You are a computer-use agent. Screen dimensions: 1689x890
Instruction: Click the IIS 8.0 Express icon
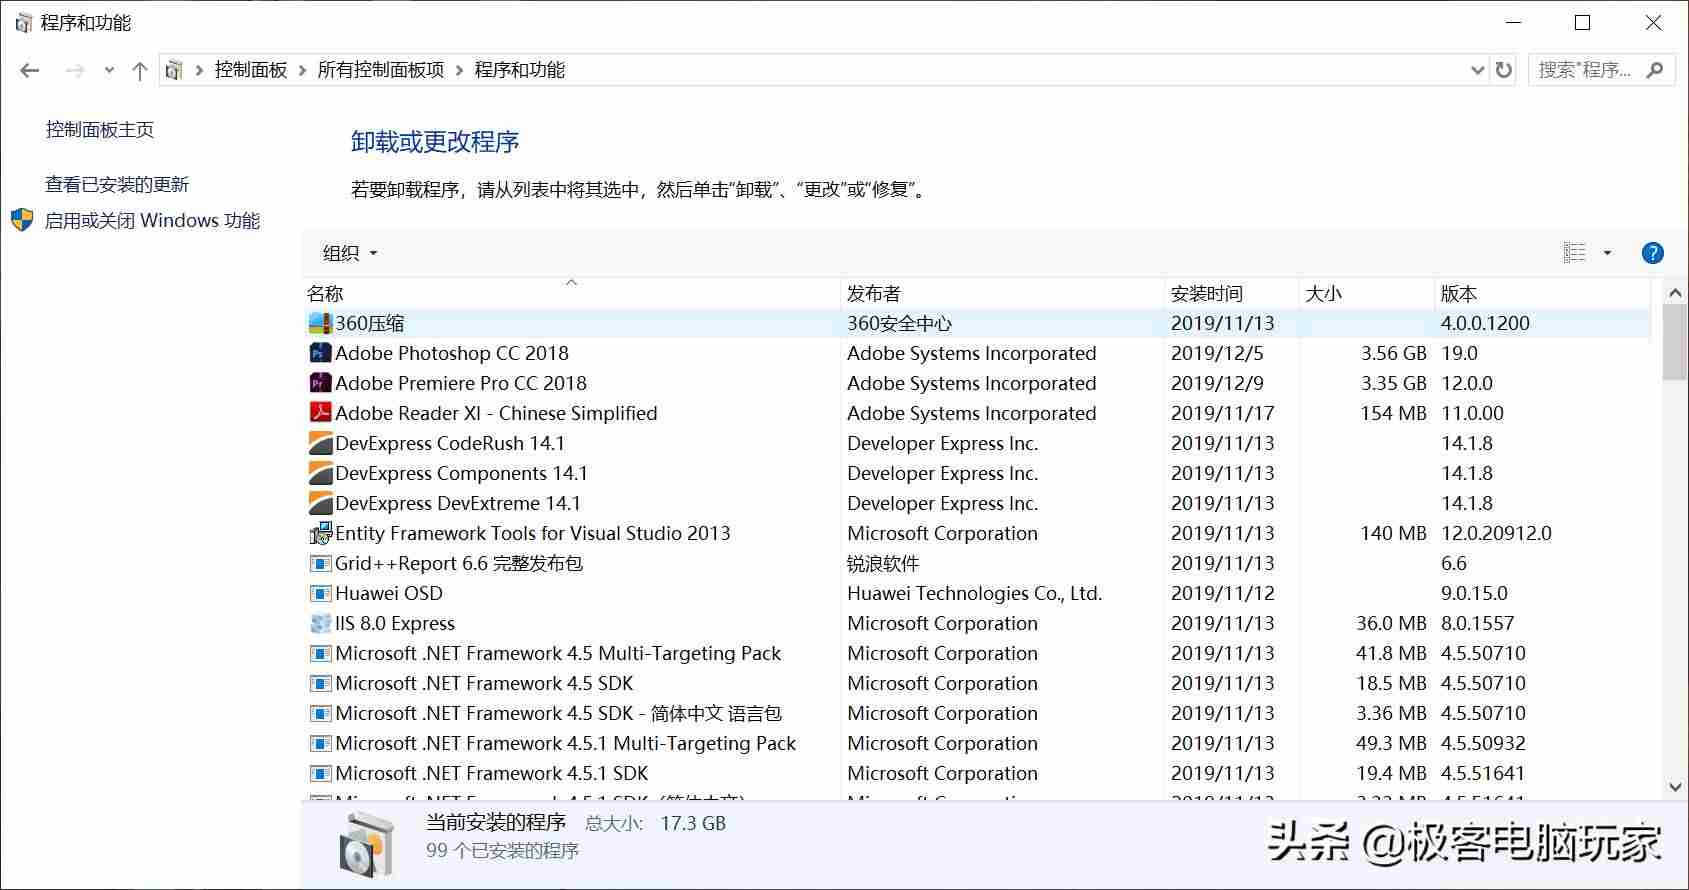320,623
